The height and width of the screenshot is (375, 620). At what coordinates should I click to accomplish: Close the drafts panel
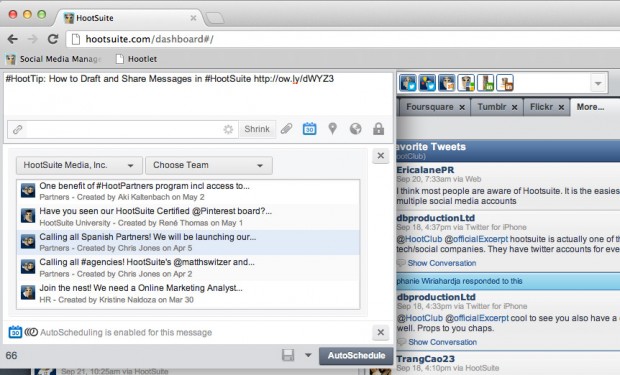pos(380,156)
